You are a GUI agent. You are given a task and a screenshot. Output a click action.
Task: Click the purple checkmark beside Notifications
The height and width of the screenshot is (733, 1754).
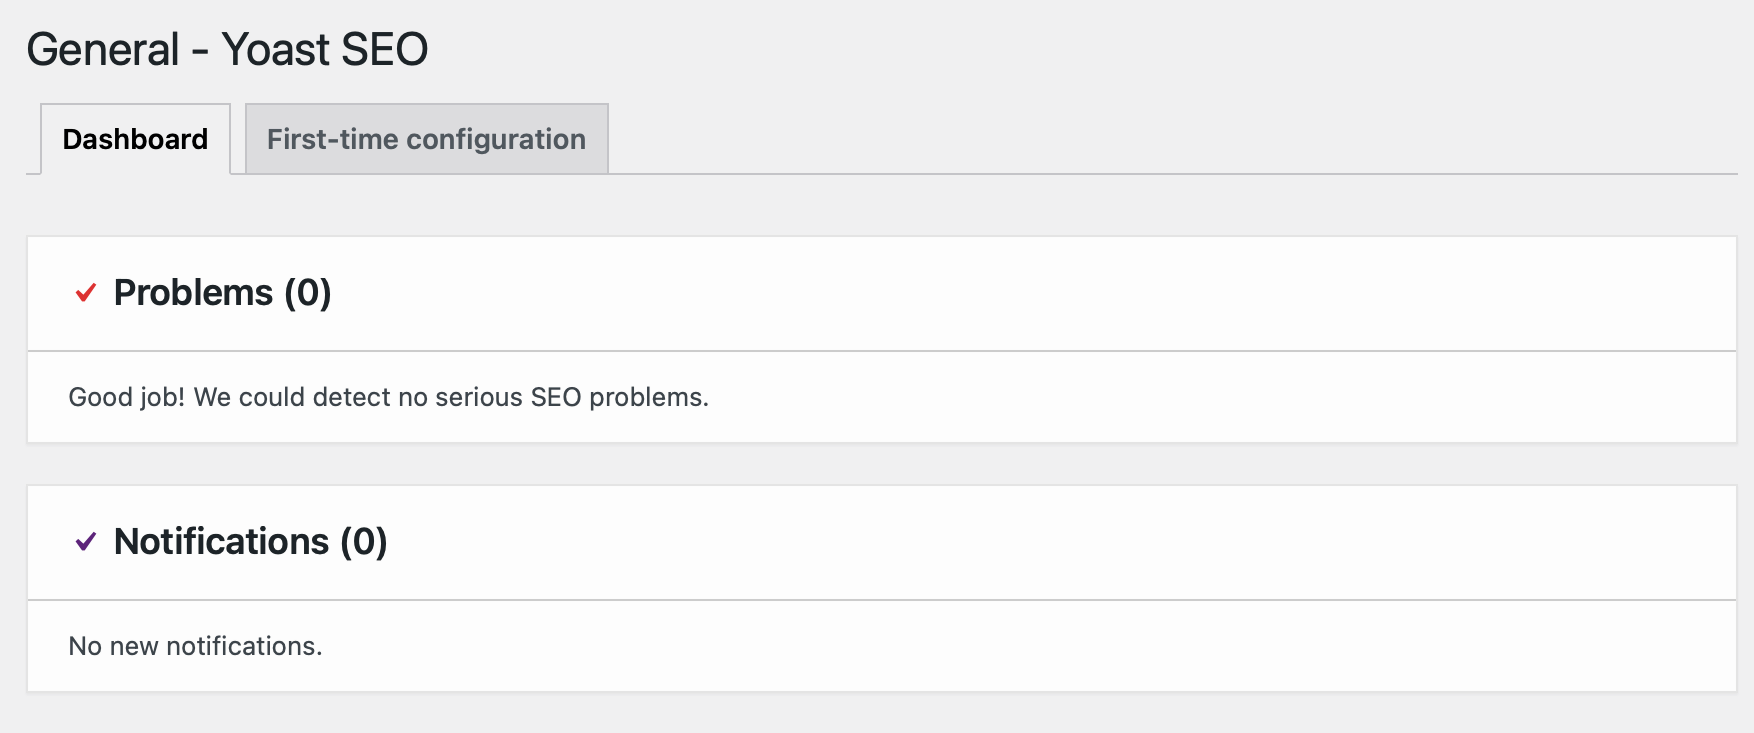[85, 542]
